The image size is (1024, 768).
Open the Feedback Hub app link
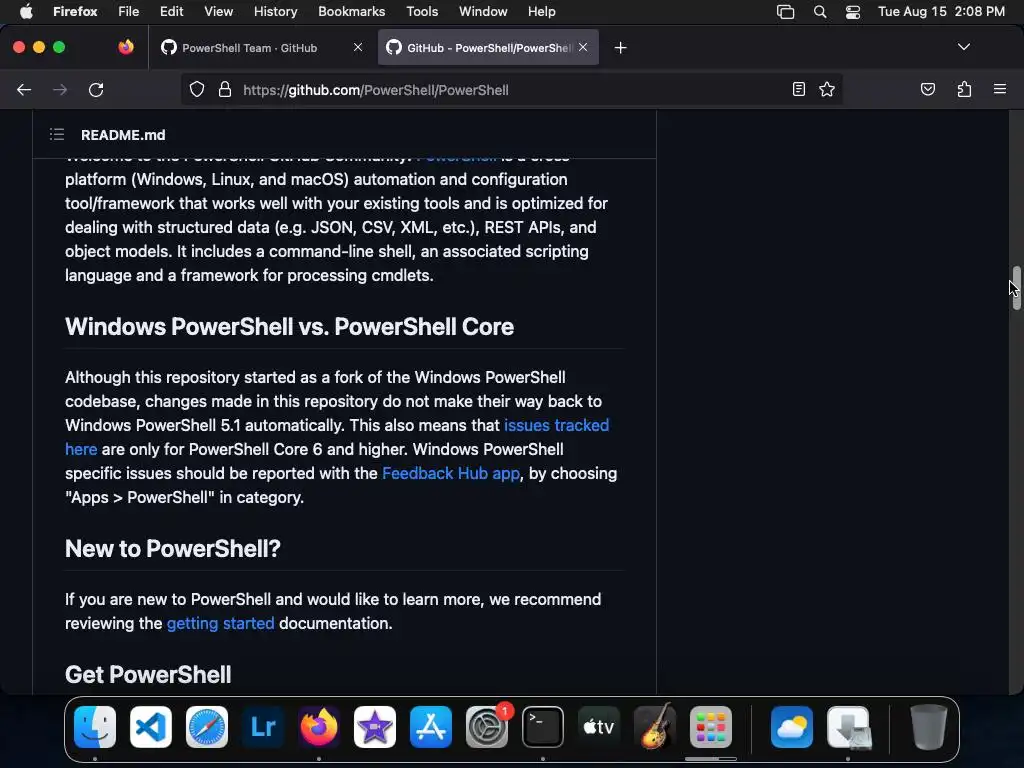[x=451, y=473]
